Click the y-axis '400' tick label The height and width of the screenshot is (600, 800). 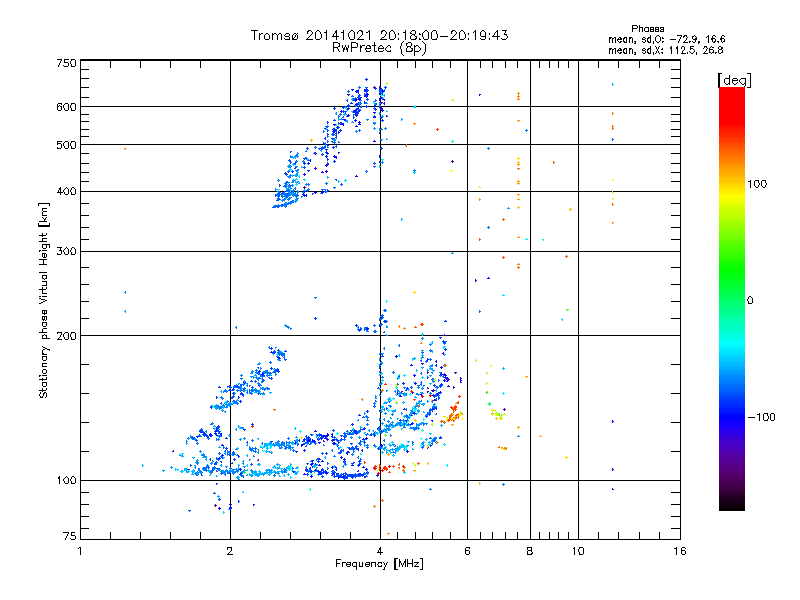(x=66, y=192)
